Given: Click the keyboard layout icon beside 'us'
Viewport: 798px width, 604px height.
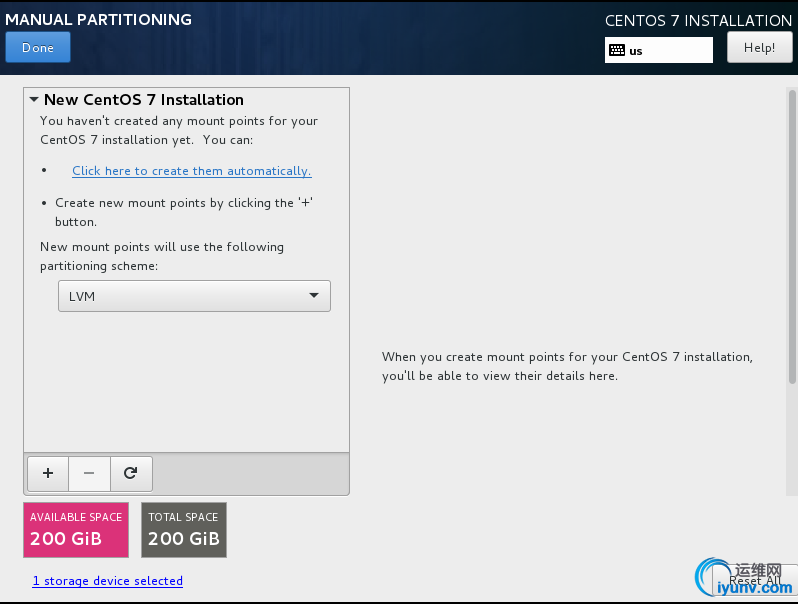Looking at the screenshot, I should click(617, 50).
